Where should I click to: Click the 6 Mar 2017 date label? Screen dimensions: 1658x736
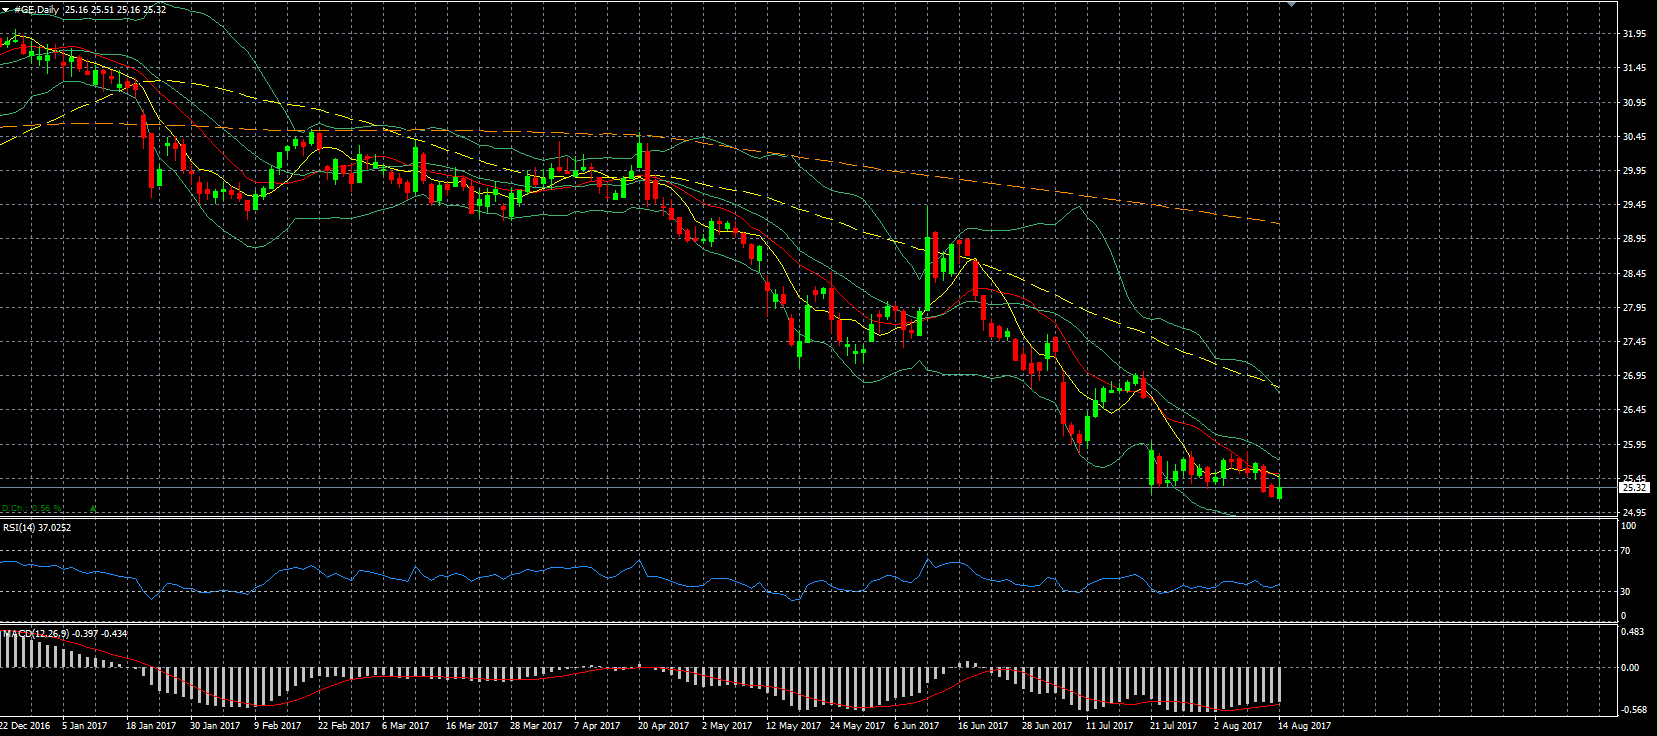point(405,726)
